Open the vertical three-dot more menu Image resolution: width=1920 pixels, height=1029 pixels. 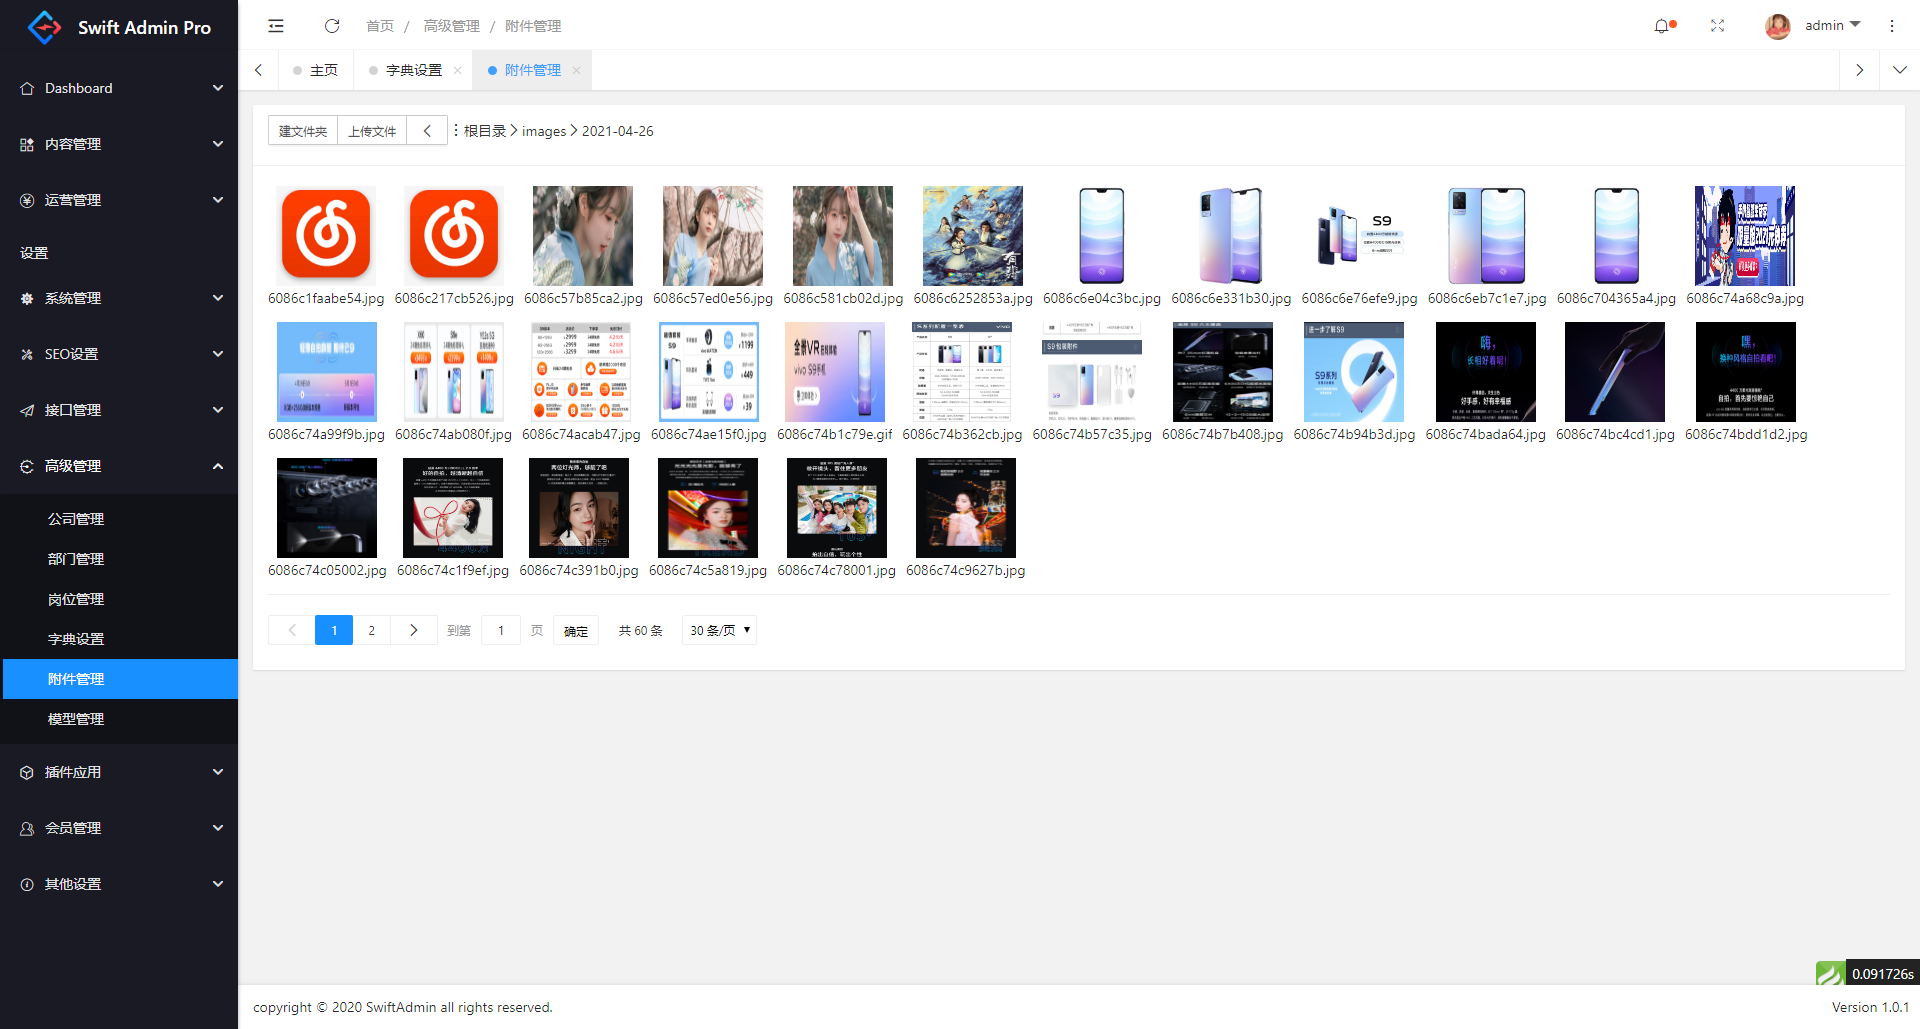(1891, 26)
